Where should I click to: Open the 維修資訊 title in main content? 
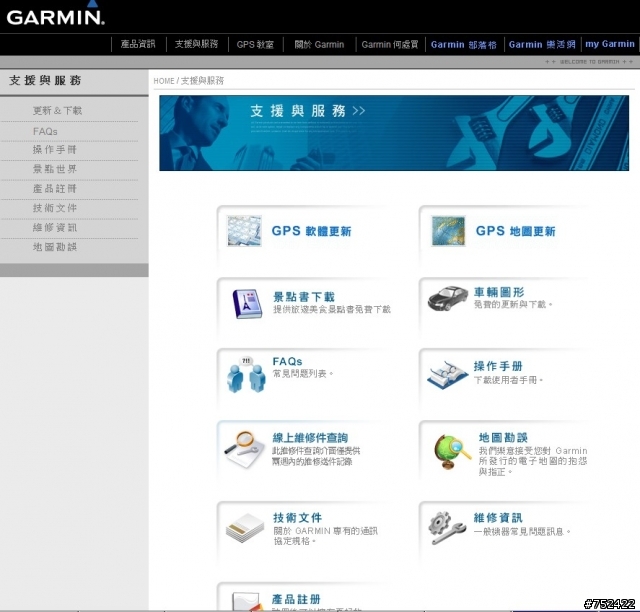498,518
